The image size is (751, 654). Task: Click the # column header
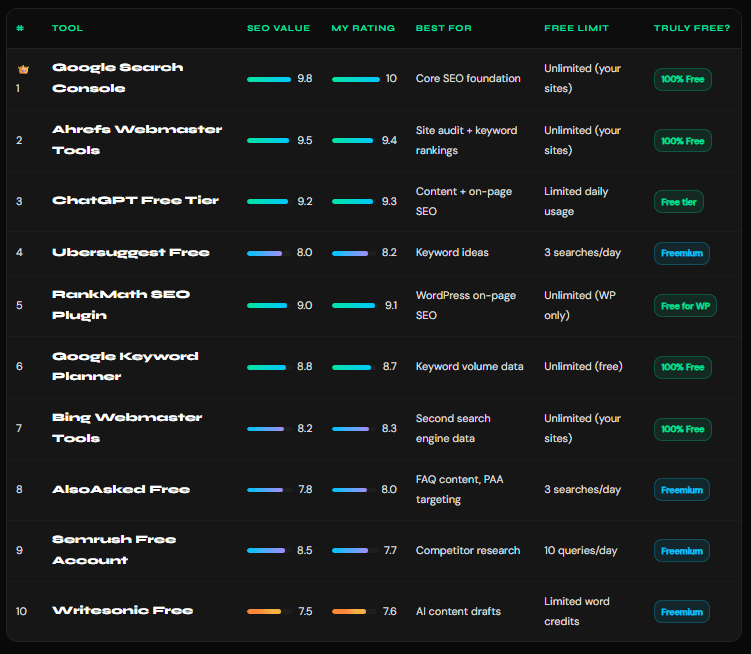pos(20,28)
